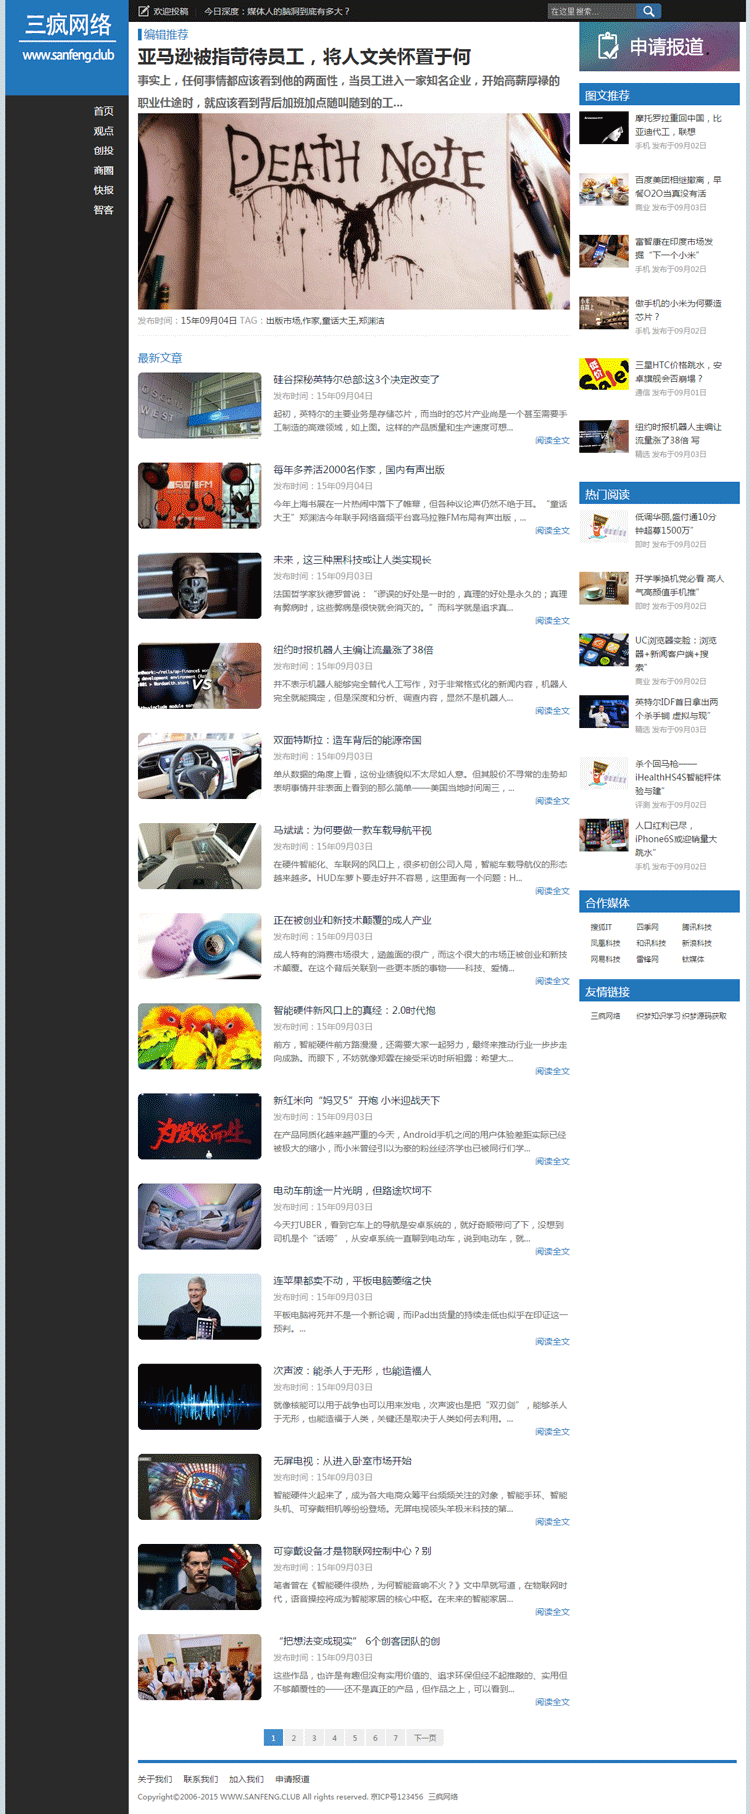Open article 正在被创业和新技术颠覆的成人产业
Screen dimensions: 750x1814
tap(353, 920)
